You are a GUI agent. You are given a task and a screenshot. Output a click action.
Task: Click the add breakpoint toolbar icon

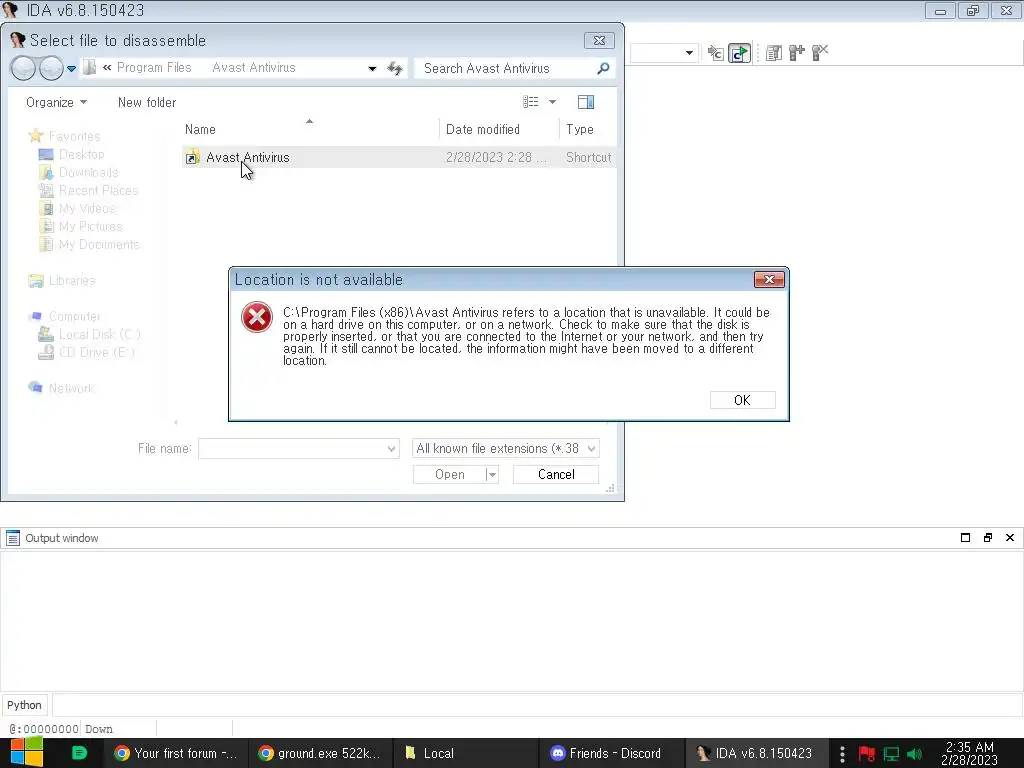pyautogui.click(x=796, y=53)
